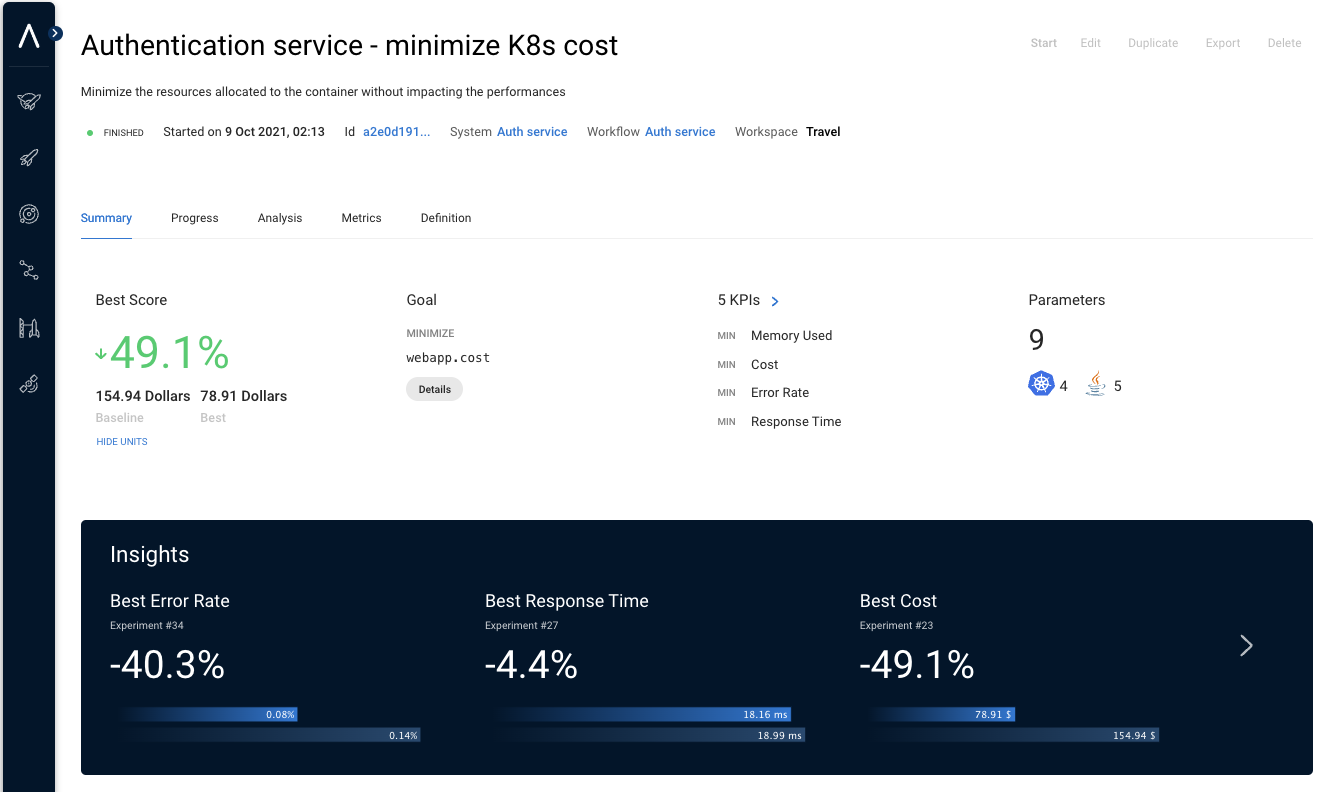Open the planet orbit icon in sidebar
The image size is (1329, 792).
tap(29, 213)
